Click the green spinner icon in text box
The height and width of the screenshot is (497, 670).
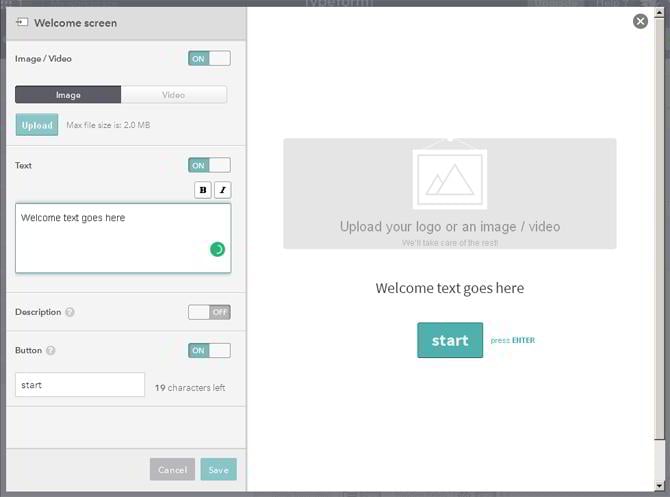[x=217, y=249]
